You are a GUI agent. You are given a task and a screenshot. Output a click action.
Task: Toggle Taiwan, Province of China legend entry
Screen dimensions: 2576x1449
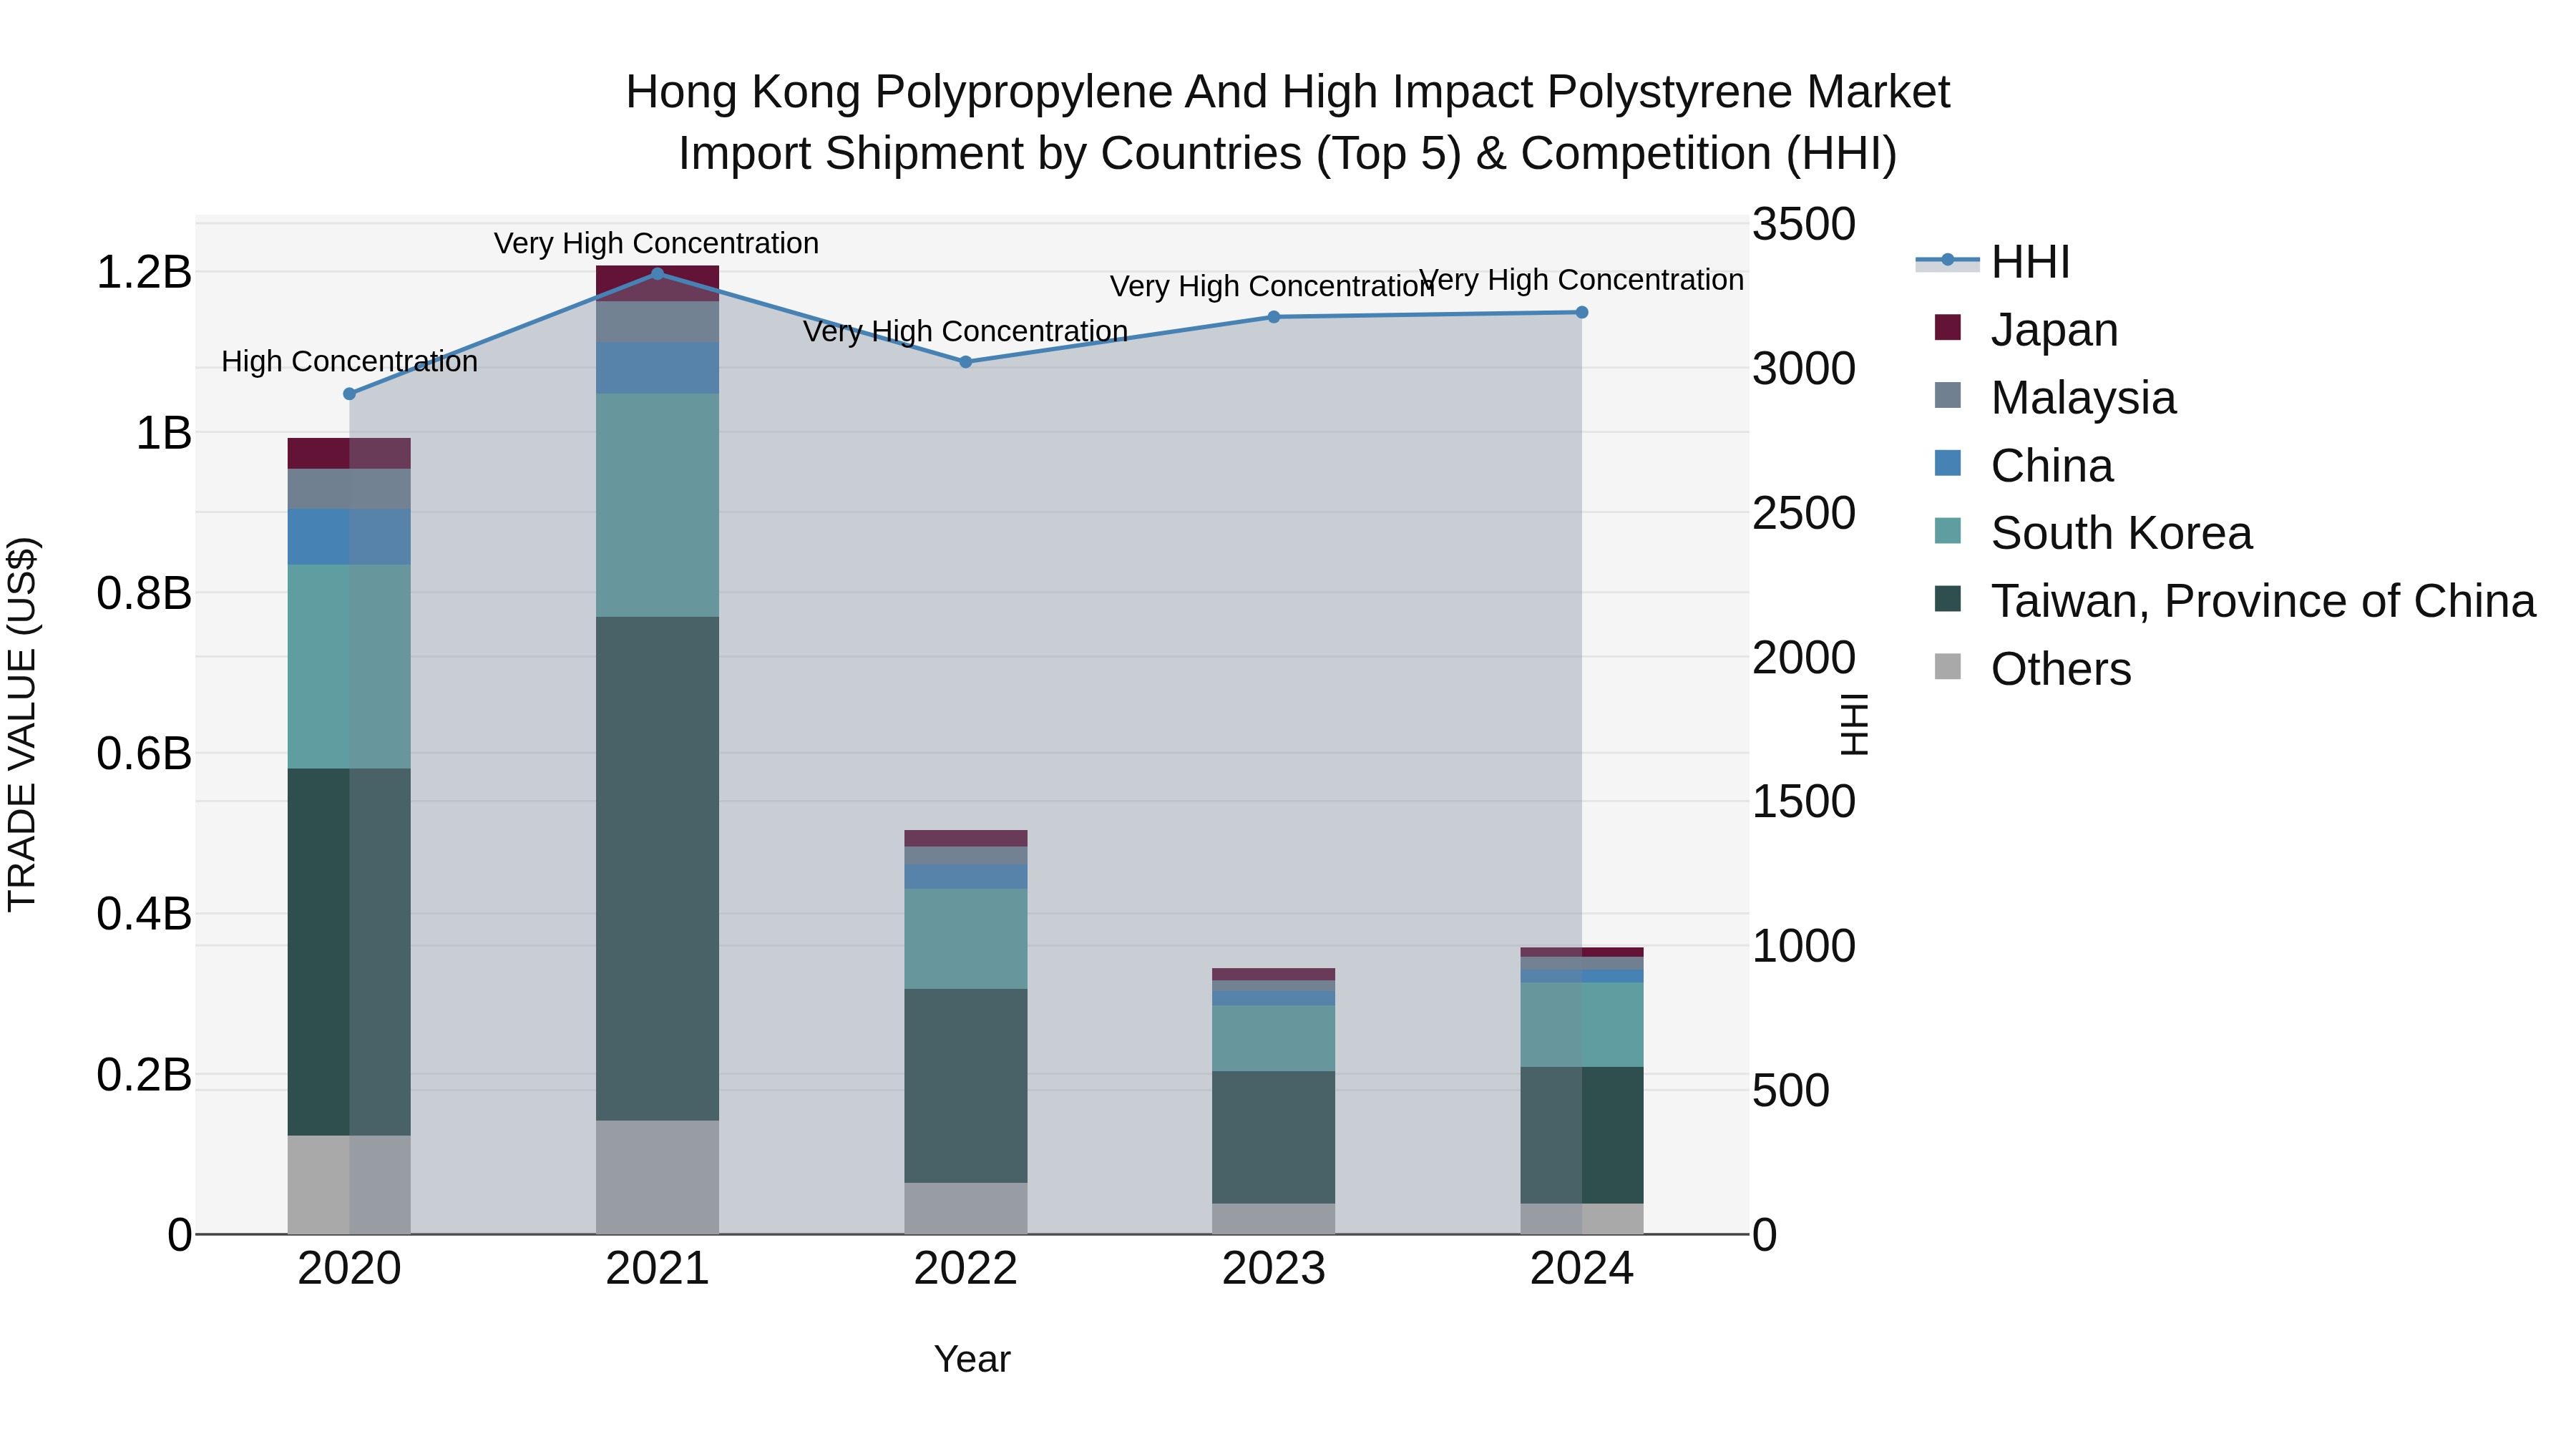tap(2235, 601)
